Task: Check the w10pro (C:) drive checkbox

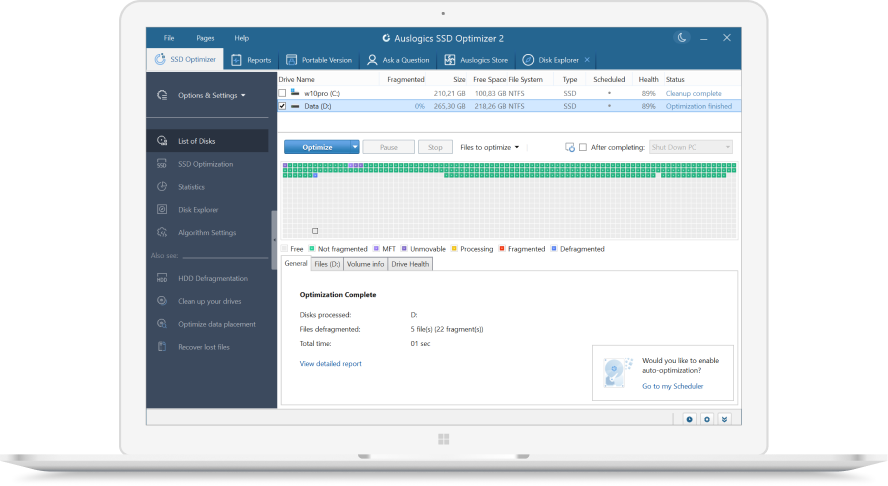Action: 282,93
